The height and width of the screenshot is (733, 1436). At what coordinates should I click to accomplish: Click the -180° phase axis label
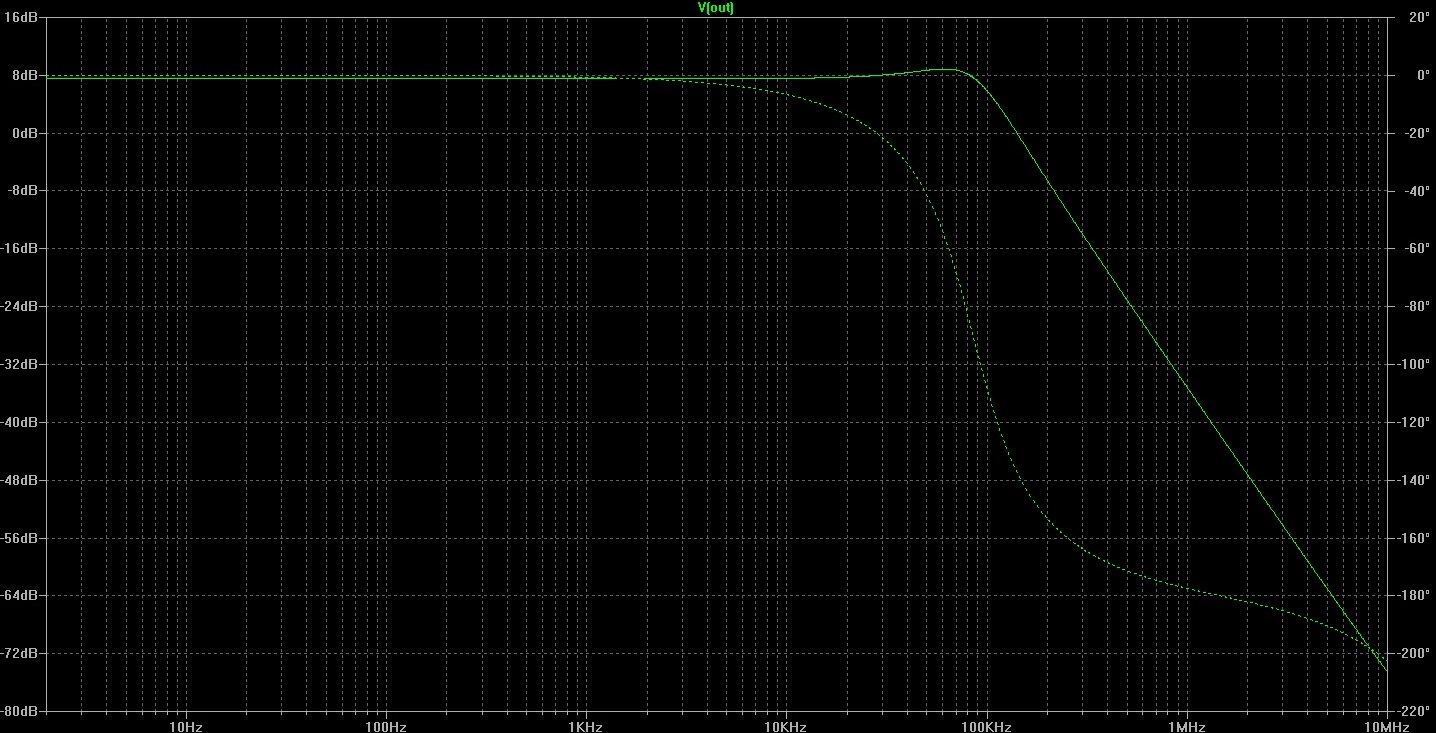1415,595
